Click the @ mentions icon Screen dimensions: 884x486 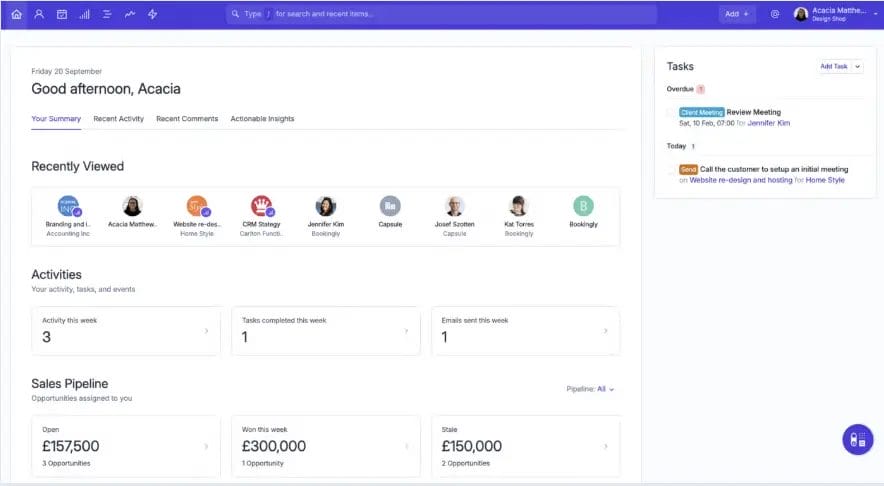tap(775, 14)
